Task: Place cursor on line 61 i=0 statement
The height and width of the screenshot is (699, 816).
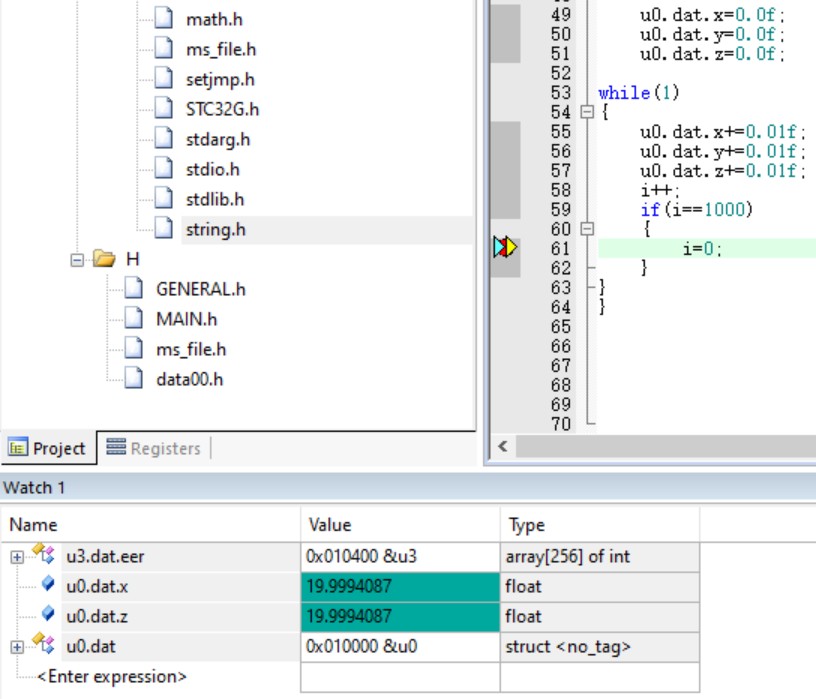Action: [703, 249]
